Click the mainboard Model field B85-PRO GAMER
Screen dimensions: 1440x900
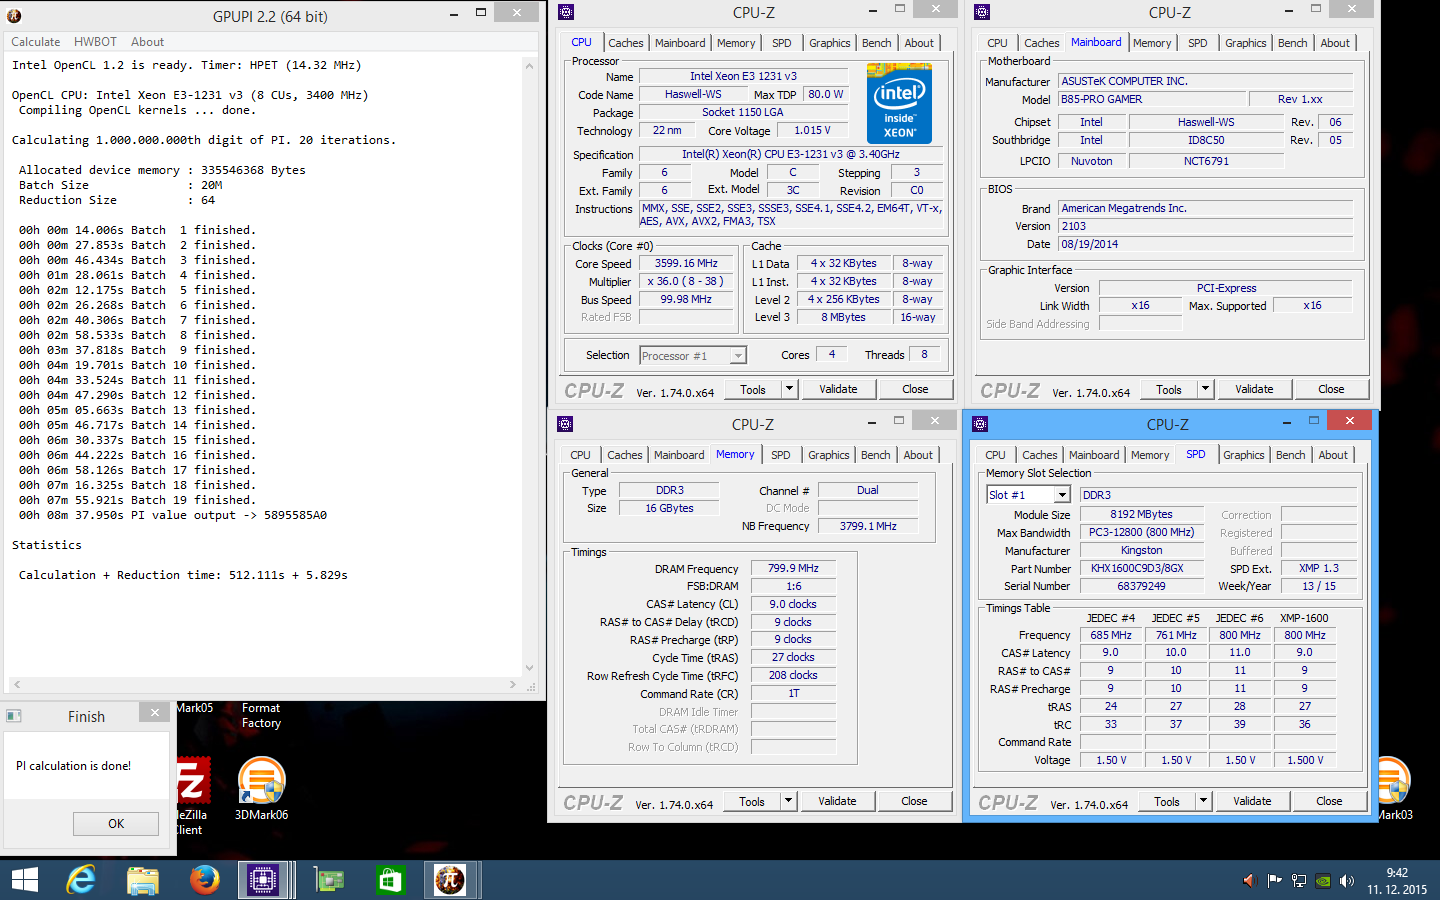pyautogui.click(x=1152, y=99)
